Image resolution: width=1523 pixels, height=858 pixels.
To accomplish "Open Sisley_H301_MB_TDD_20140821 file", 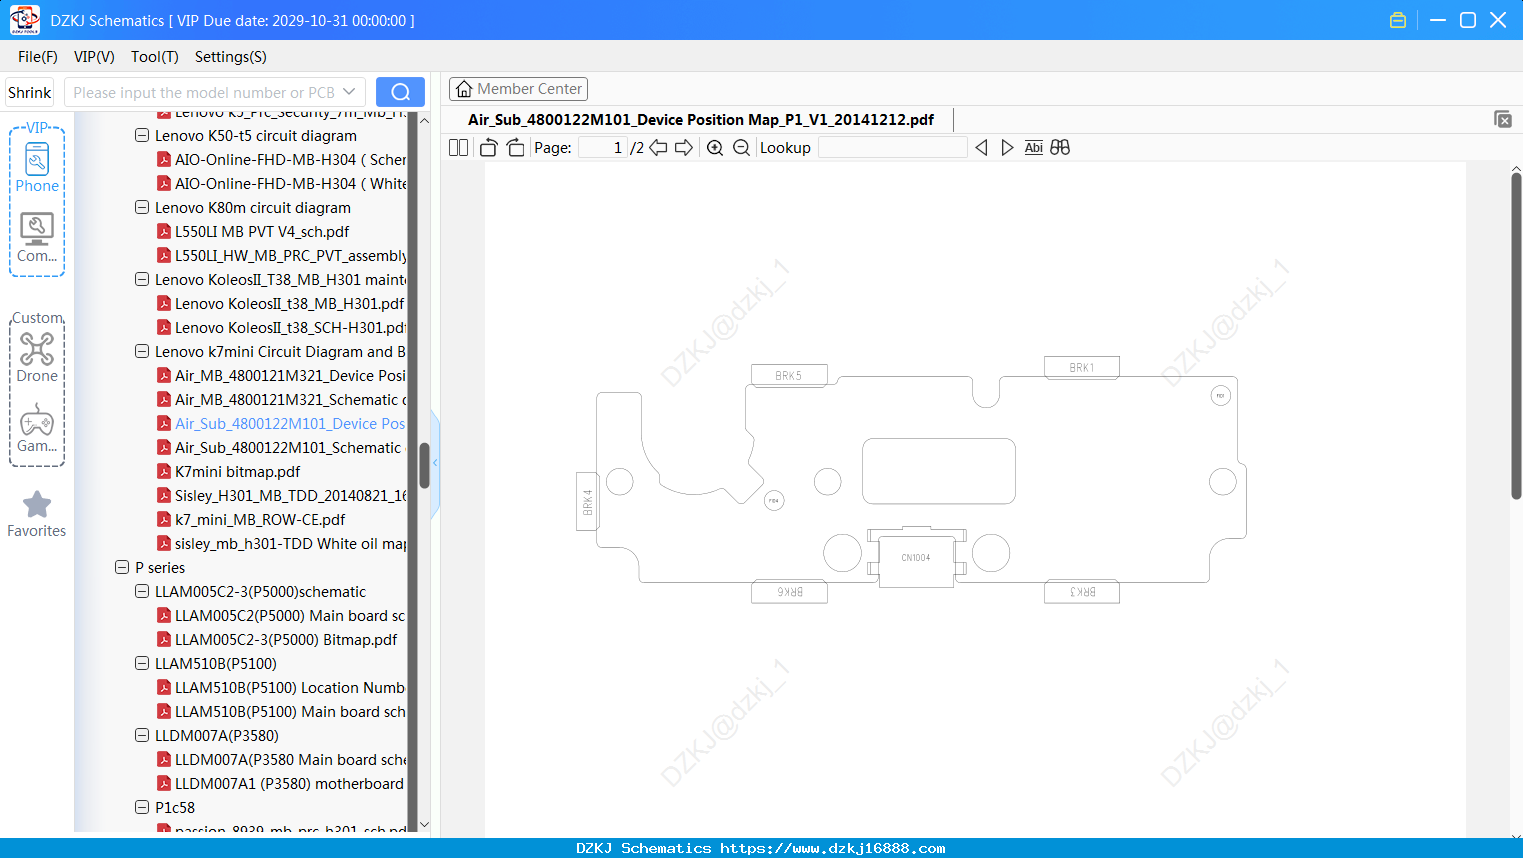I will pos(290,495).
